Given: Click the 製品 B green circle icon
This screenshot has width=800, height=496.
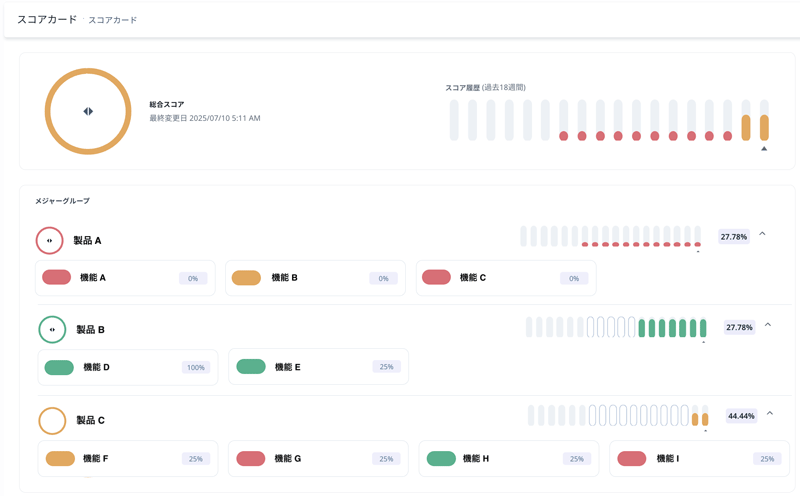Looking at the screenshot, I should (52, 330).
